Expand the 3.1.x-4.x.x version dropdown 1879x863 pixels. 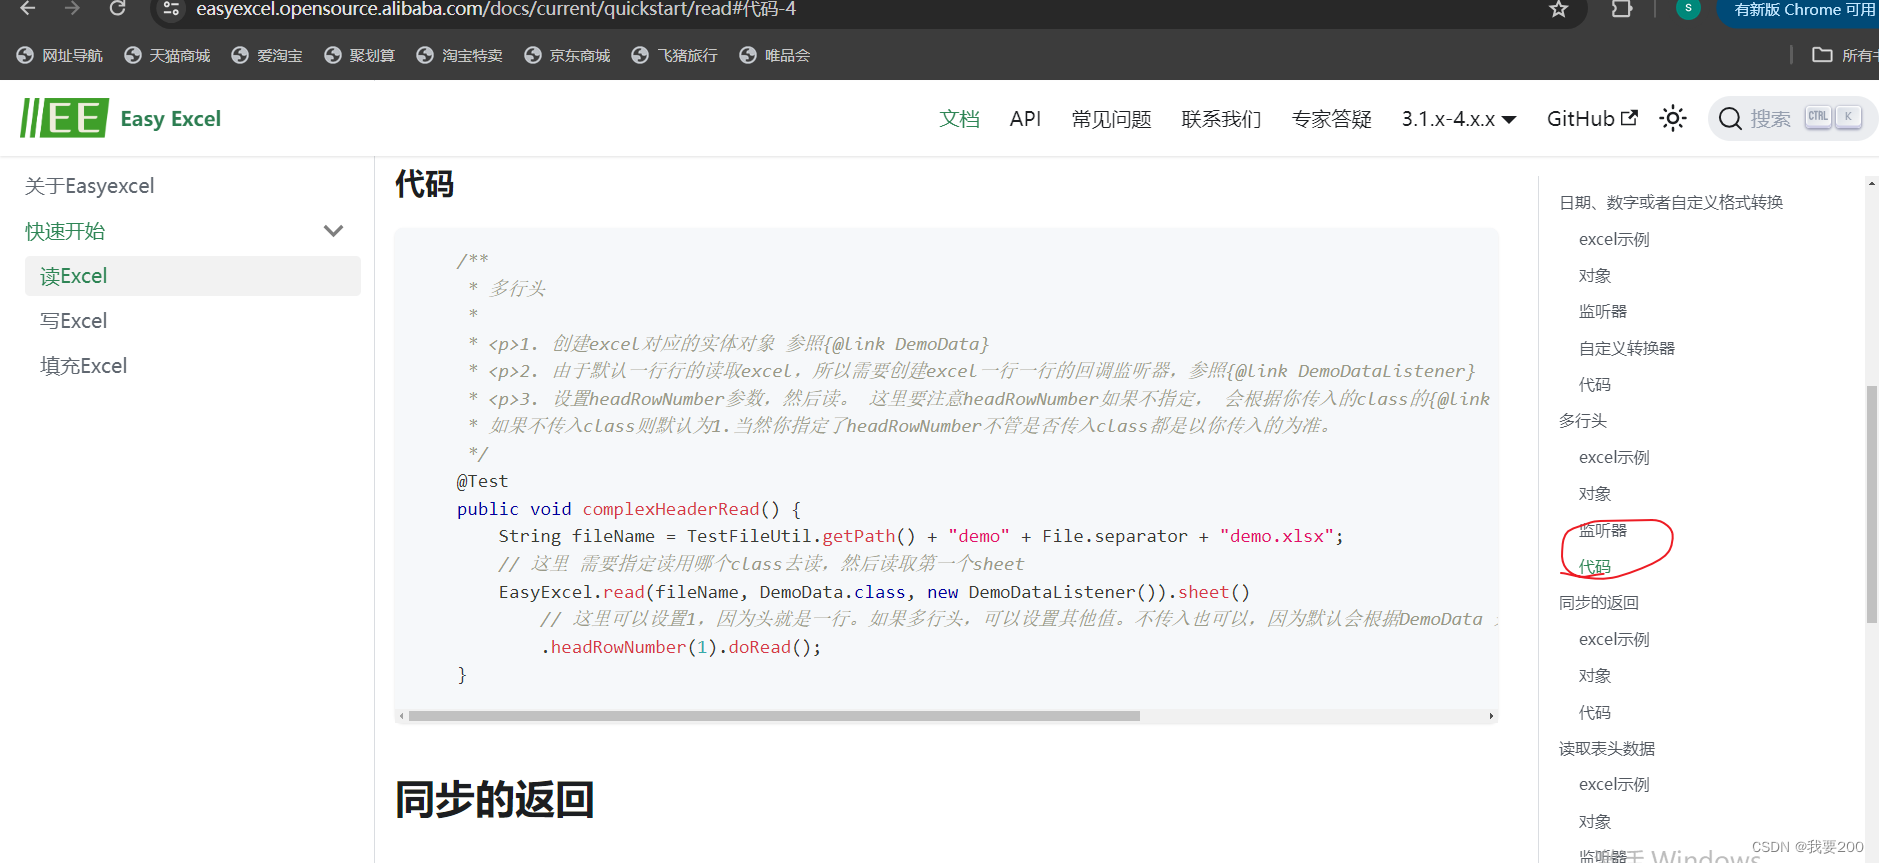click(1459, 119)
